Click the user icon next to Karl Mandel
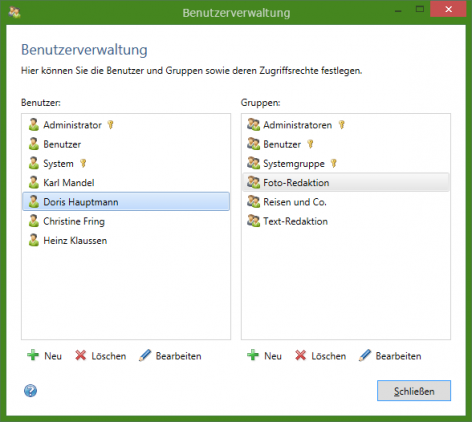This screenshot has width=472, height=422. click(34, 182)
